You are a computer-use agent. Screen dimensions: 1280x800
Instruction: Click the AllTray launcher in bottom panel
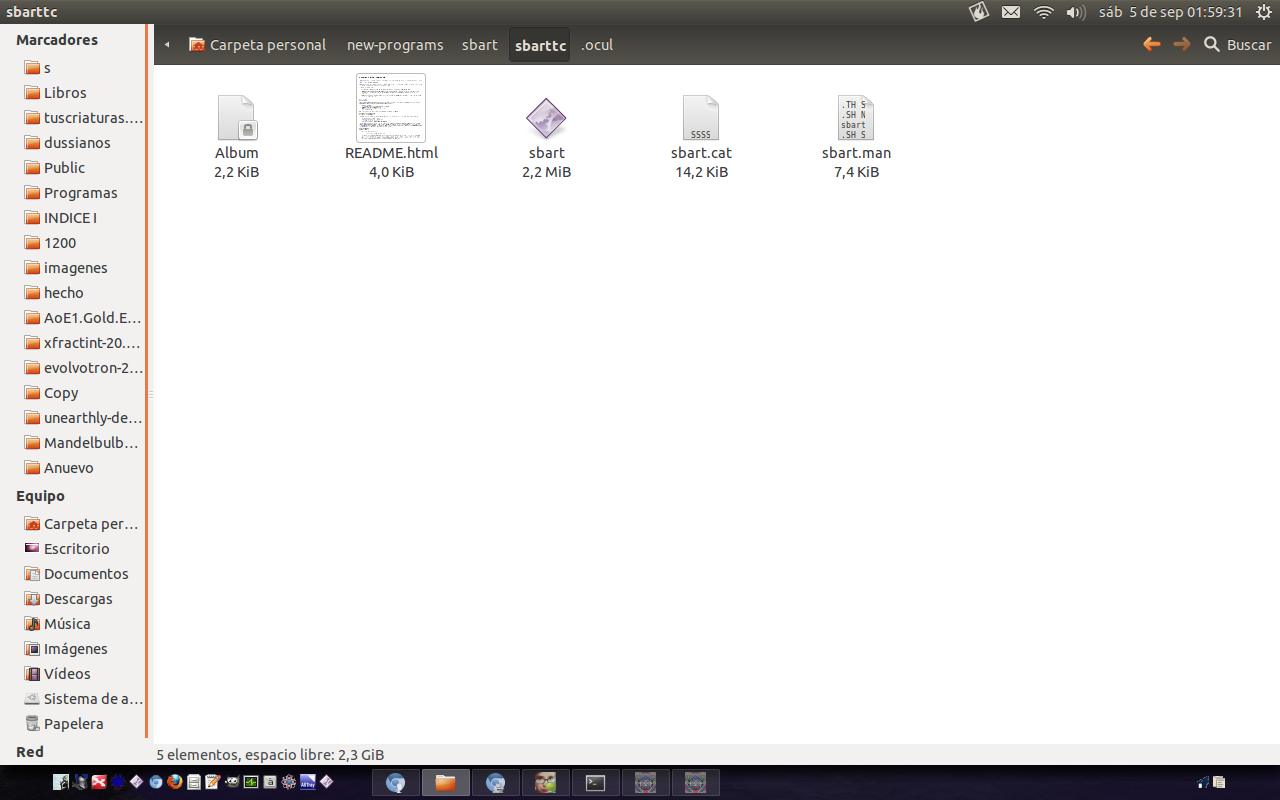coord(308,782)
